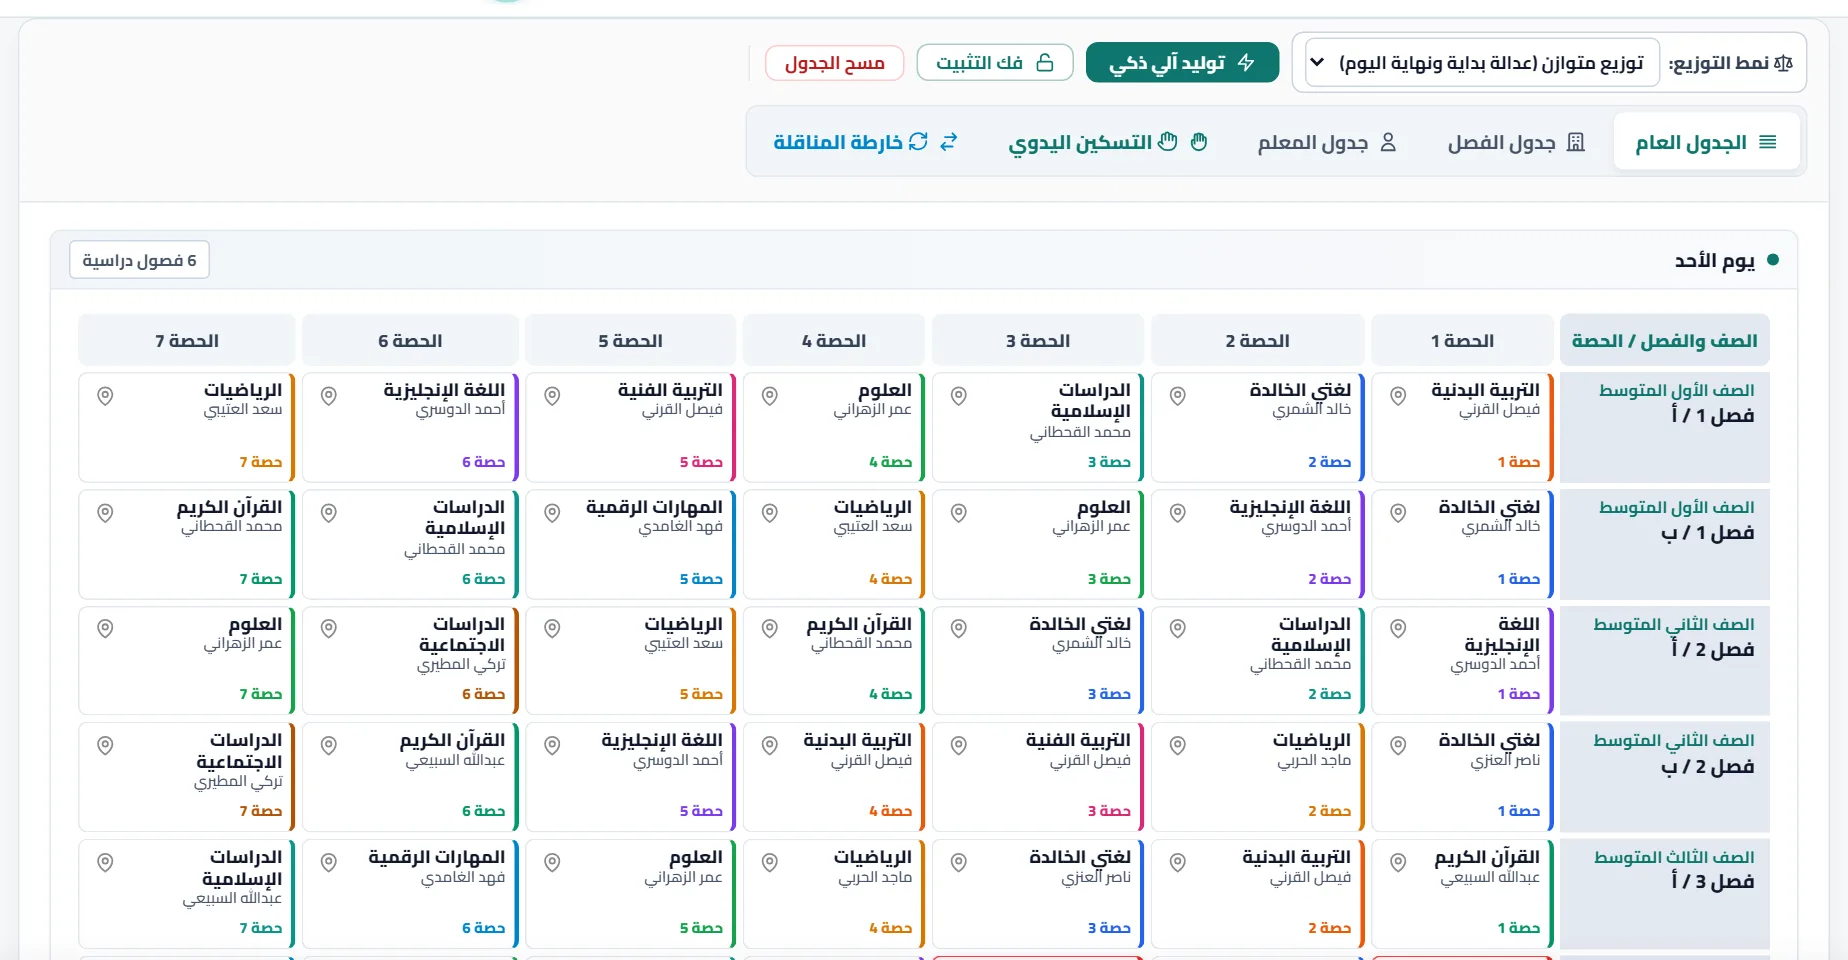This screenshot has height=960, width=1848.
Task: Open the العلوم period 3 card for class 1/ب
Action: click(1038, 544)
